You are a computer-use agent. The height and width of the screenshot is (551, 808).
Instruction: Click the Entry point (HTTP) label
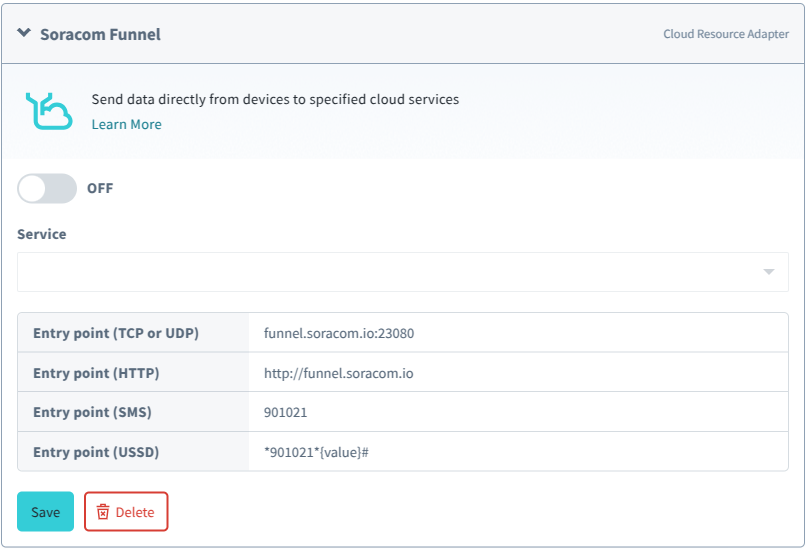pos(96,373)
